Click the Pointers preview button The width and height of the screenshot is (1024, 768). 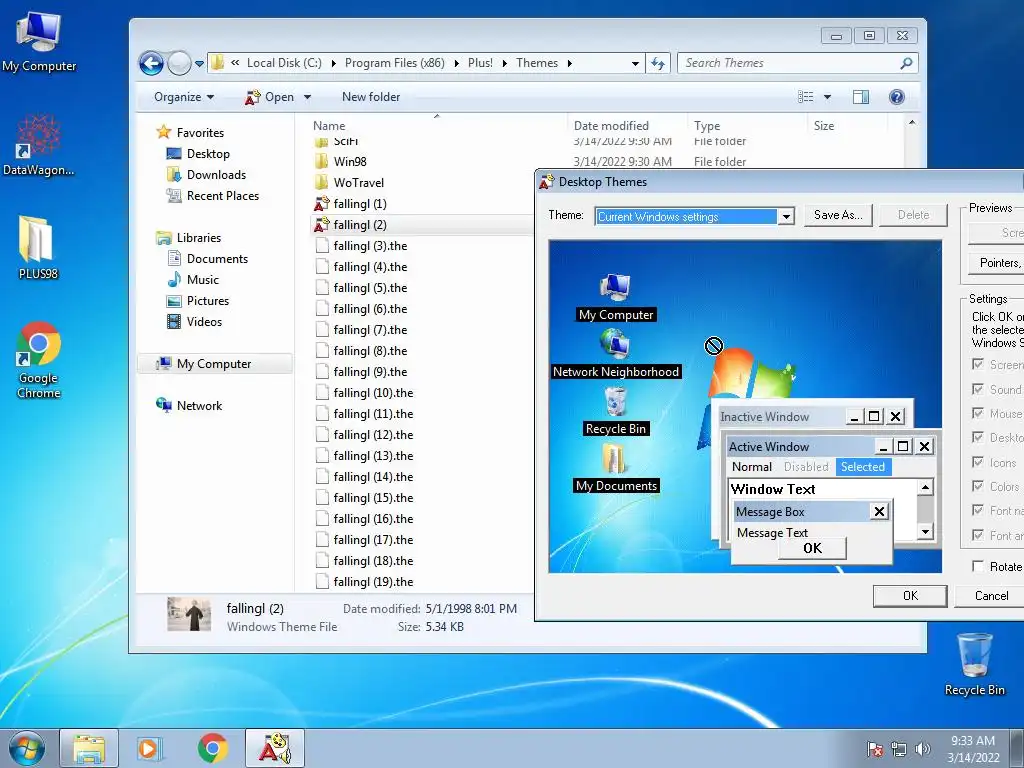(997, 263)
